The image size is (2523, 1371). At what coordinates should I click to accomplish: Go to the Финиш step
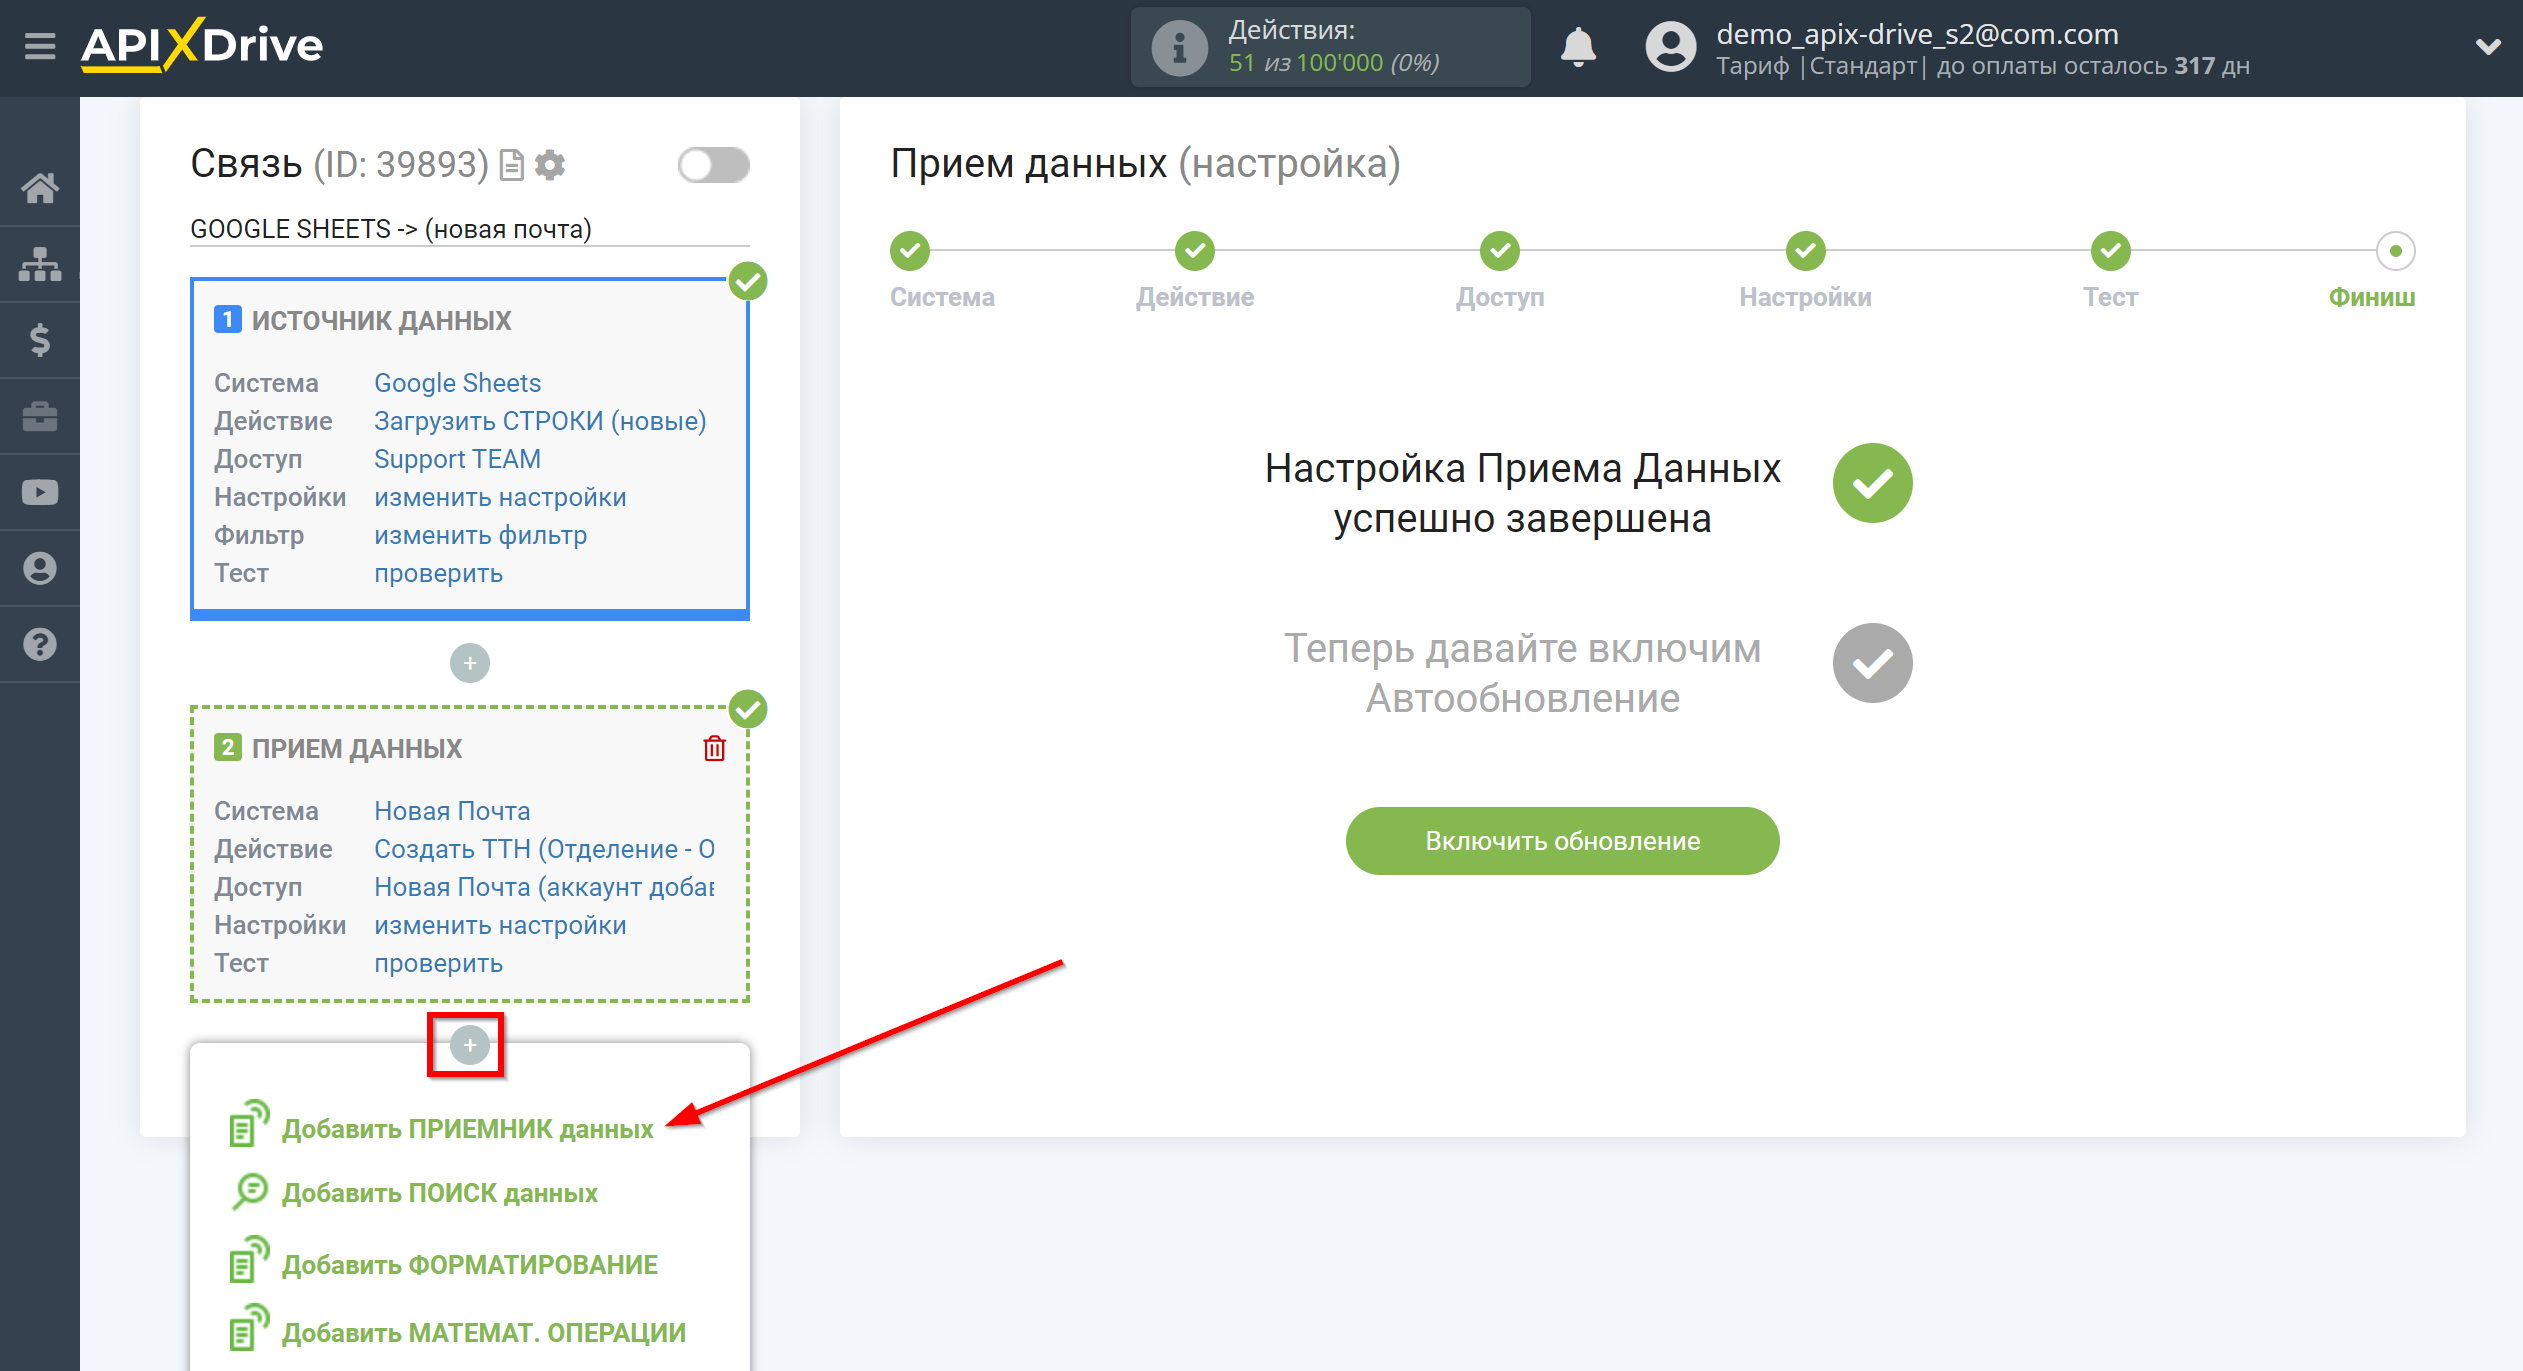(2396, 251)
